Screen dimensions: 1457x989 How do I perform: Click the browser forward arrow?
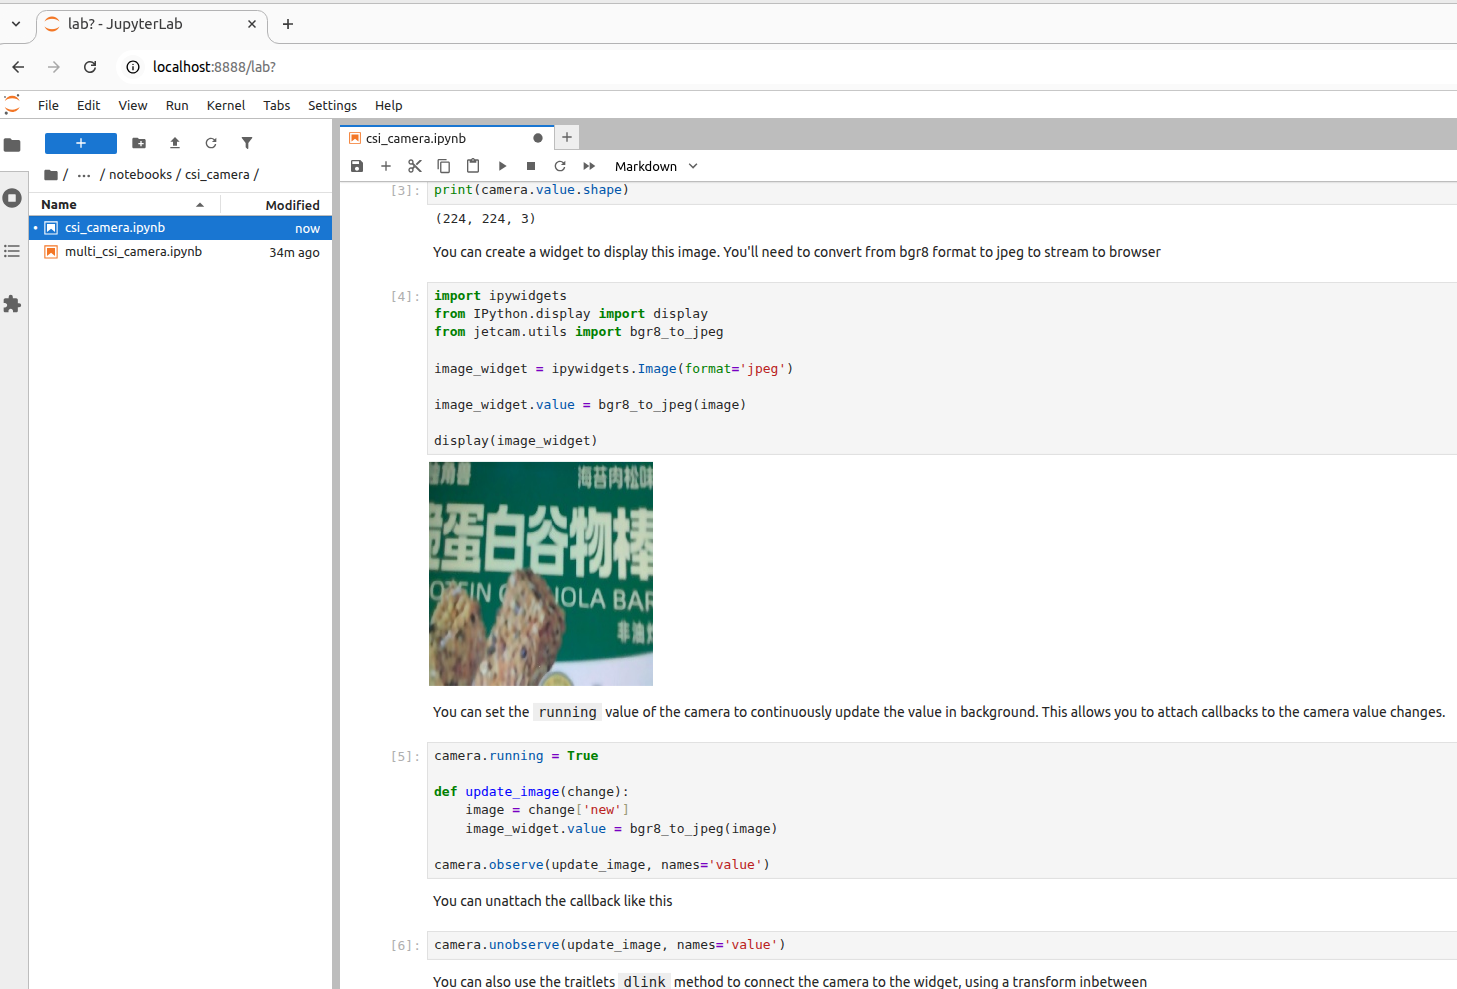coord(54,67)
